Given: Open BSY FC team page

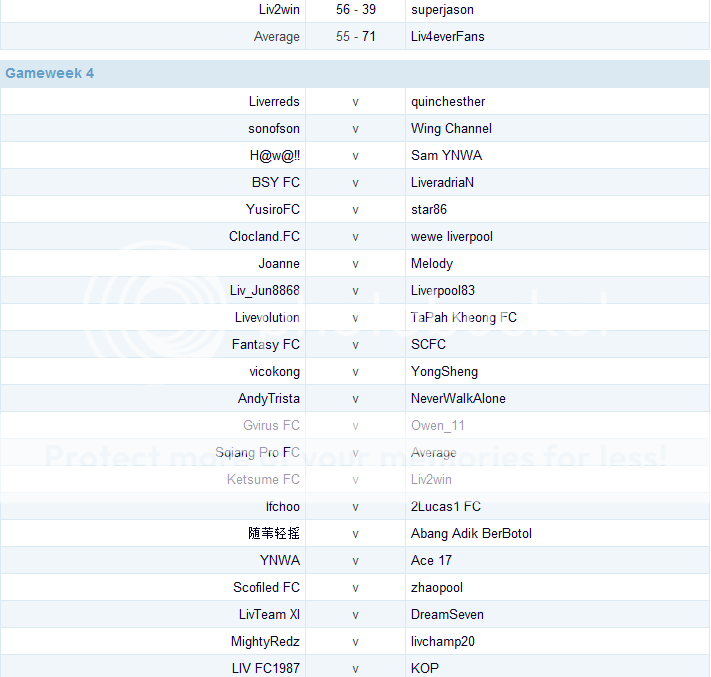Looking at the screenshot, I should tap(276, 182).
